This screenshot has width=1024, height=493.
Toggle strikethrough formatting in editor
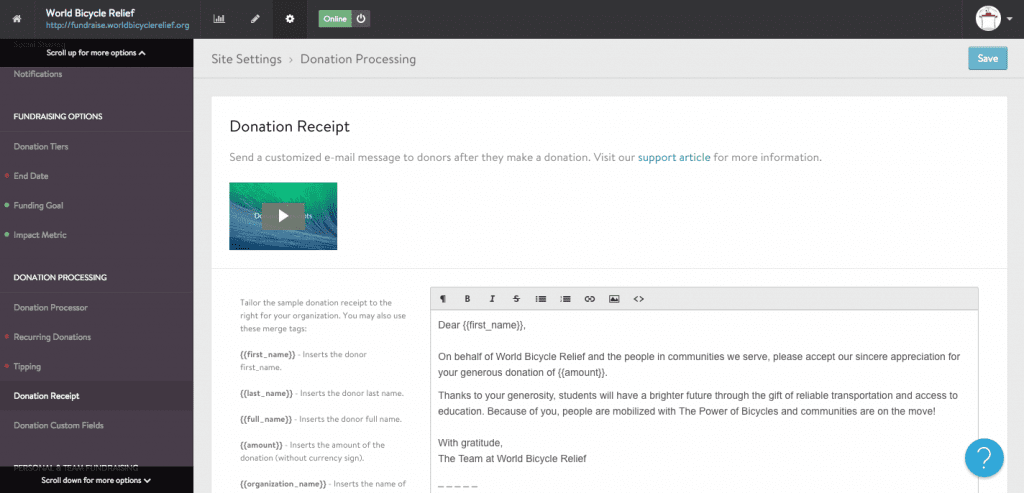[x=517, y=298]
